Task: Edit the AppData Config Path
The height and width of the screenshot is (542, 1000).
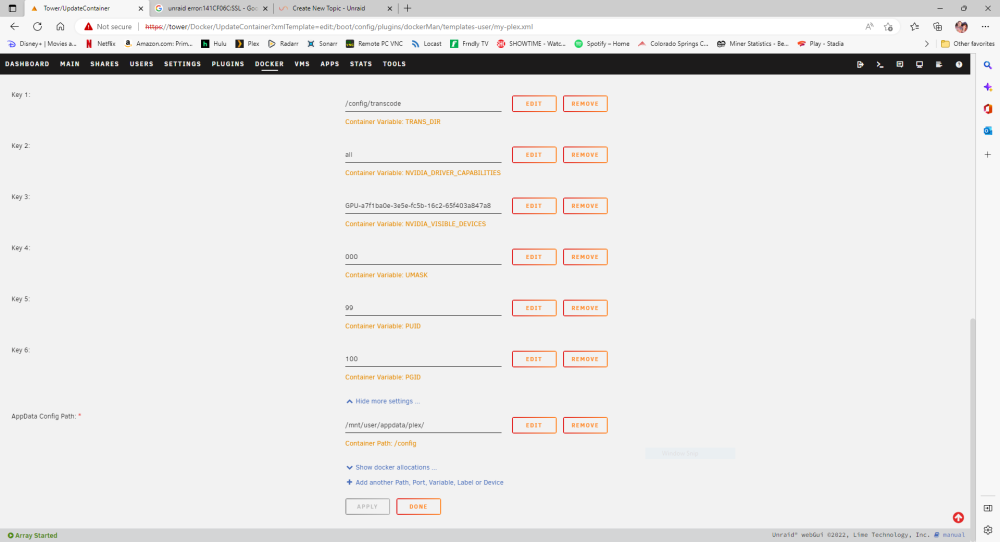Action: point(534,425)
